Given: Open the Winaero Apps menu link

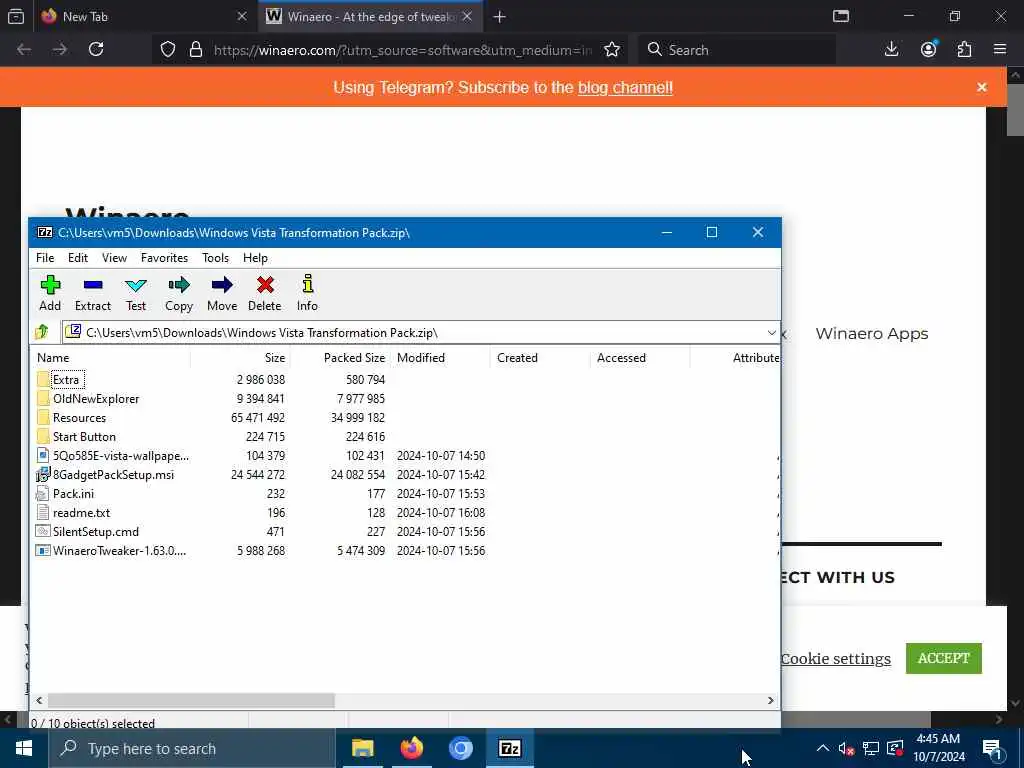Looking at the screenshot, I should pos(871,334).
